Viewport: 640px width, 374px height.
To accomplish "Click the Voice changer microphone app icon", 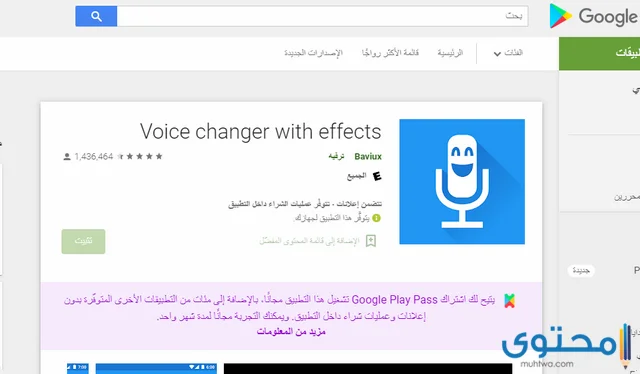I will [462, 182].
